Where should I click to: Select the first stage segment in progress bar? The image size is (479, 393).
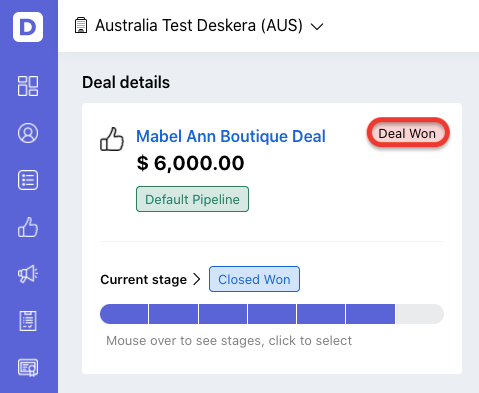pos(124,314)
